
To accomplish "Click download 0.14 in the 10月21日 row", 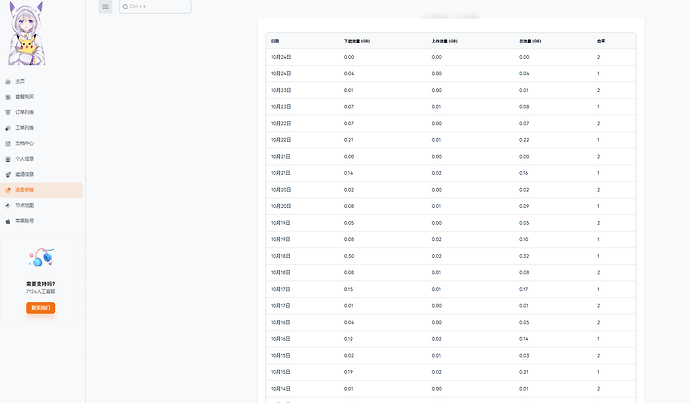I will click(x=349, y=173).
